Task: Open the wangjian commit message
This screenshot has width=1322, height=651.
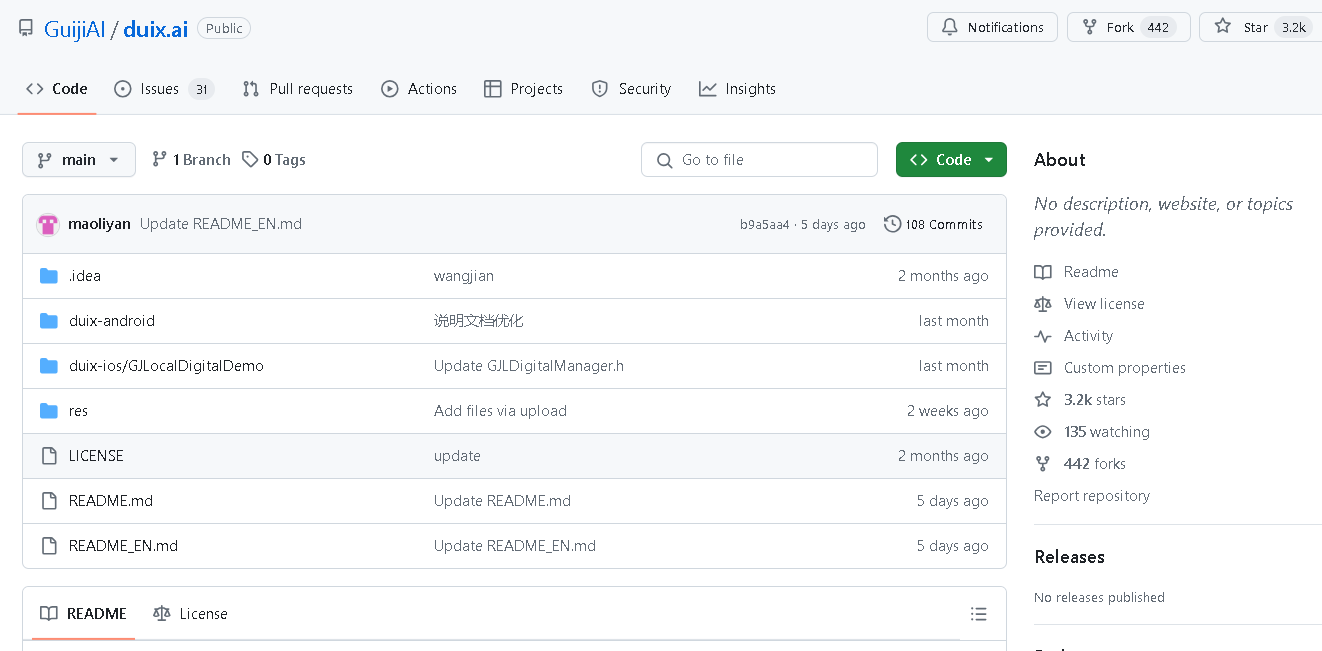Action: click(464, 276)
